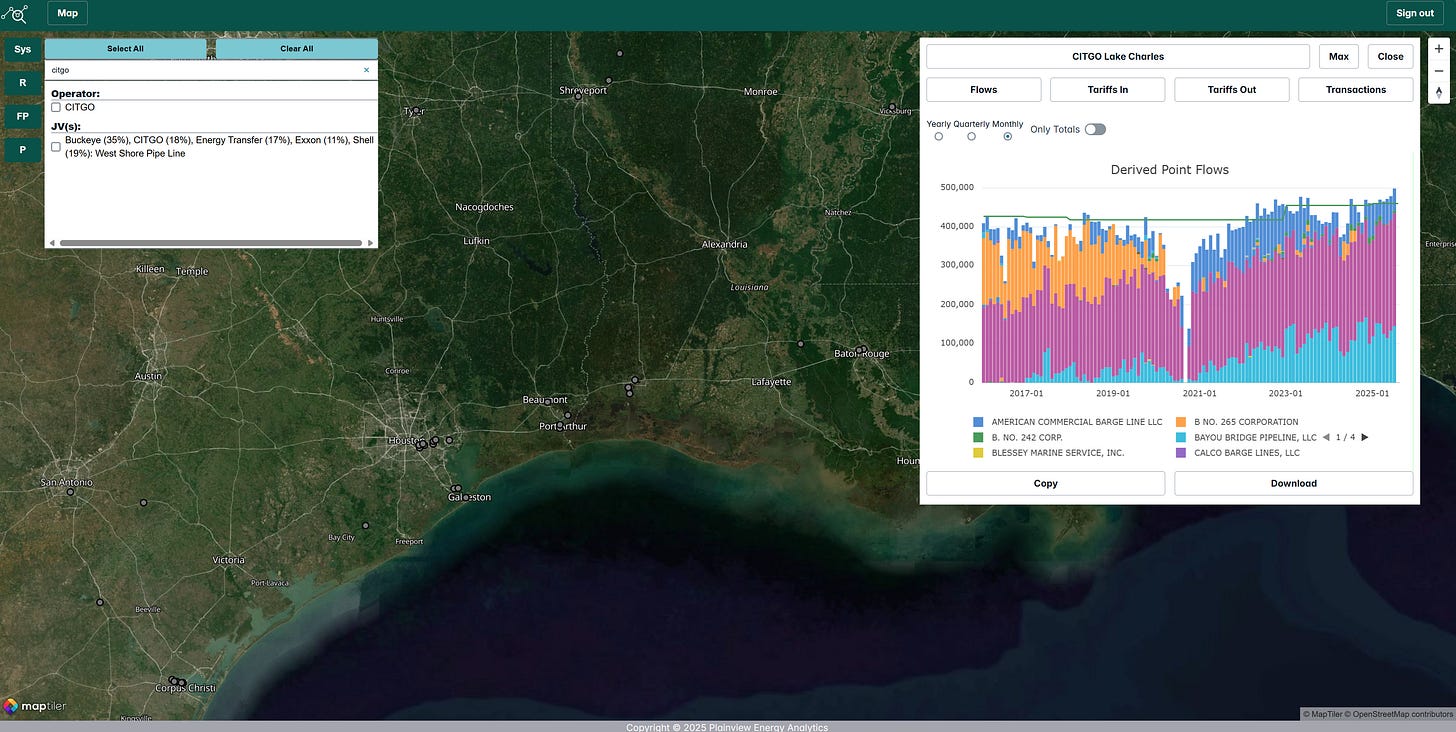The width and height of the screenshot is (1456, 732).
Task: Toggle Bayou Bridge Pipeline legend swatch
Action: click(1180, 437)
